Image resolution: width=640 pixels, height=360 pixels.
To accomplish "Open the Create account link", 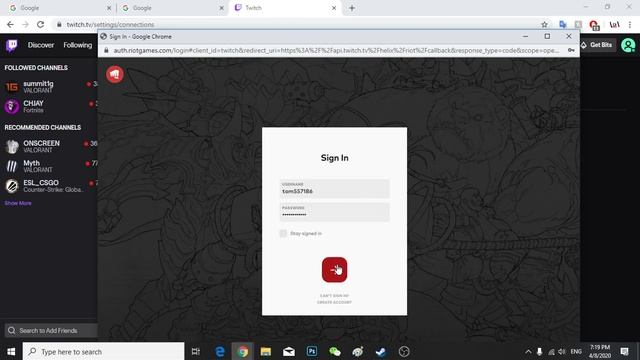I will (334, 302).
